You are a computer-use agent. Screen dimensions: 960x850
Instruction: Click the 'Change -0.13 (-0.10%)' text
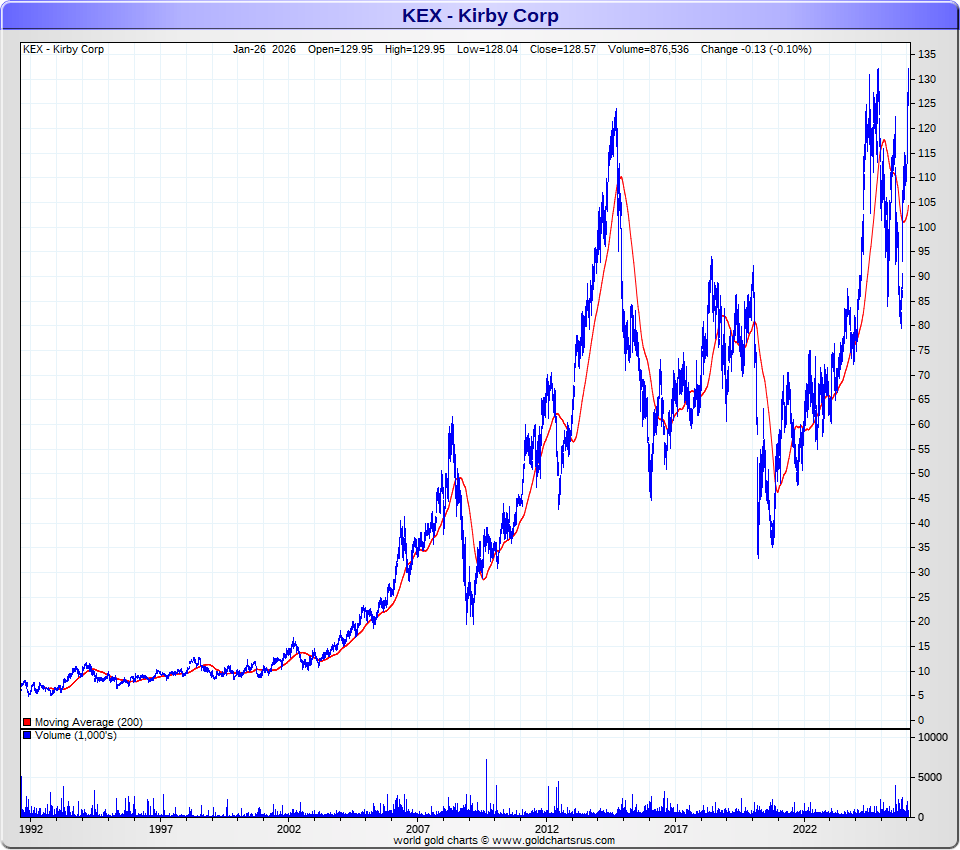pos(756,50)
